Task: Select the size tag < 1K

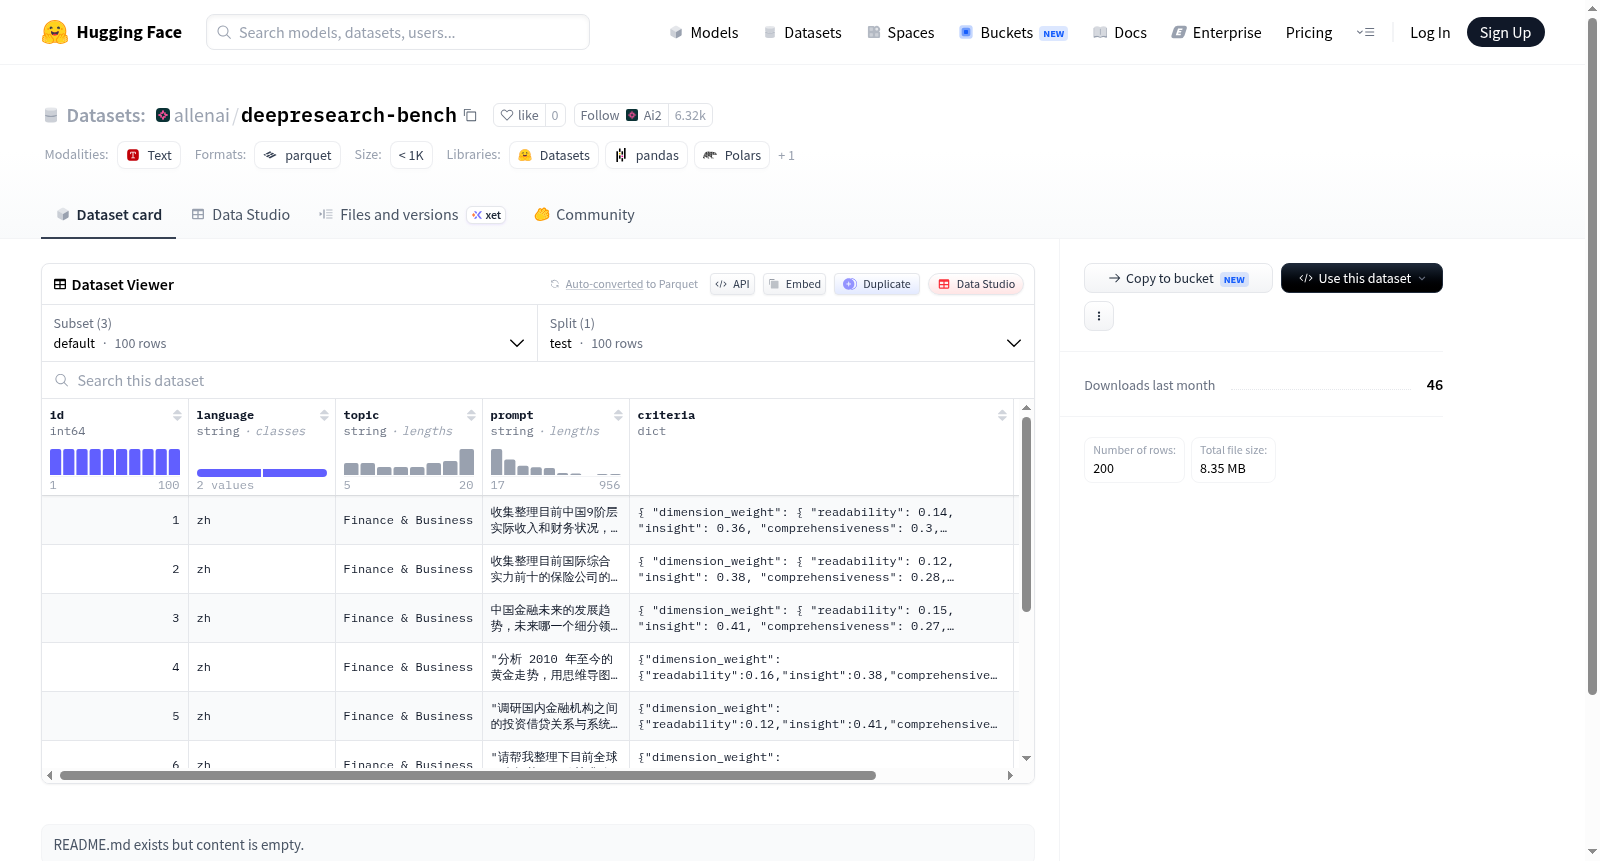Action: coord(411,155)
